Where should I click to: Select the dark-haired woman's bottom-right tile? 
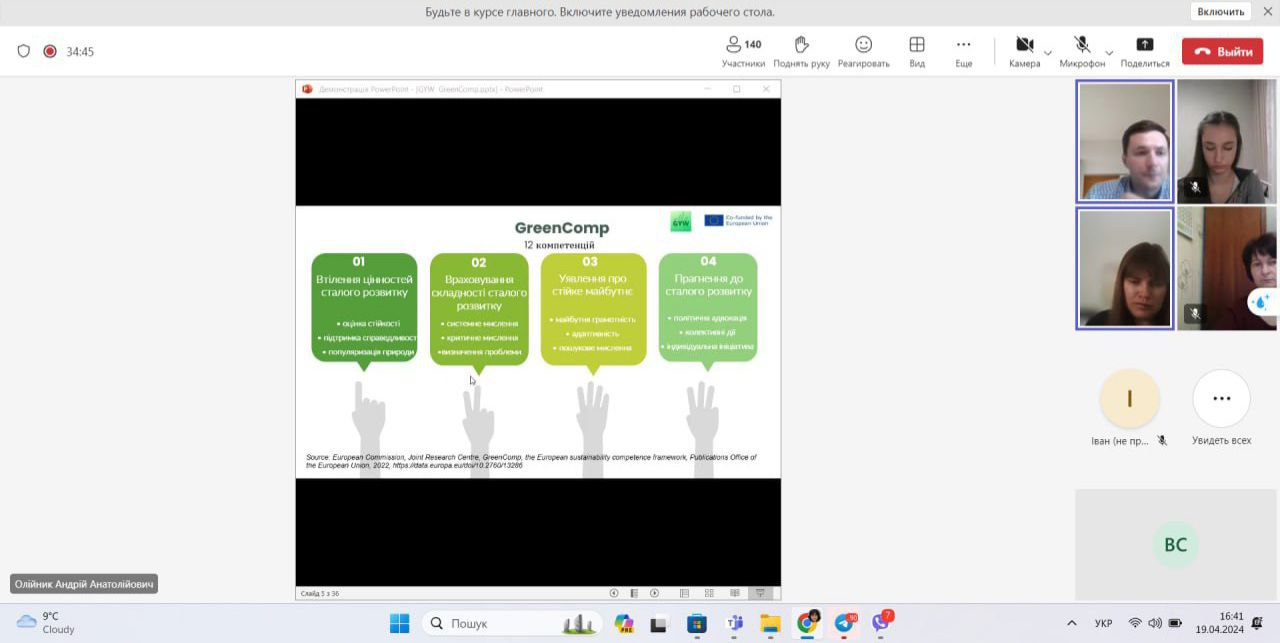(1228, 268)
